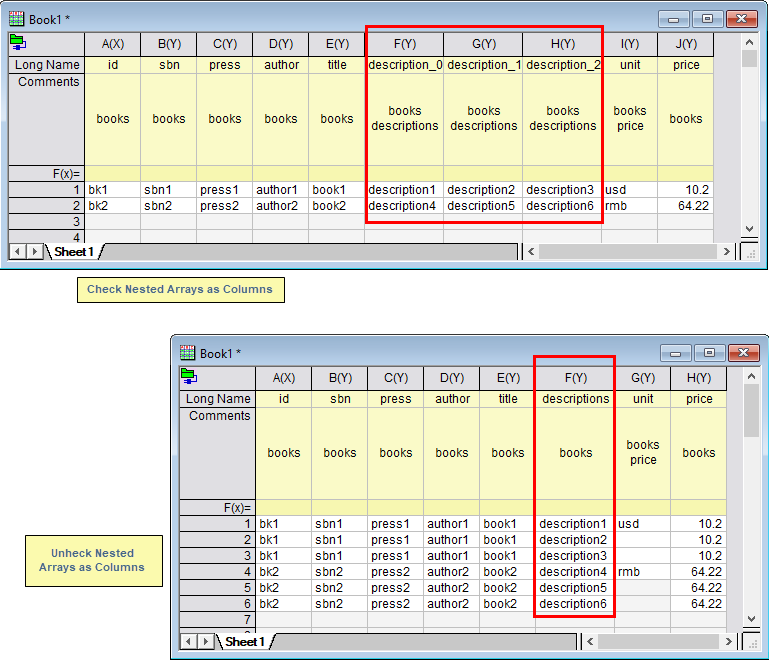Click the 'description_0' long name cell
769x661 pixels.
(x=405, y=65)
